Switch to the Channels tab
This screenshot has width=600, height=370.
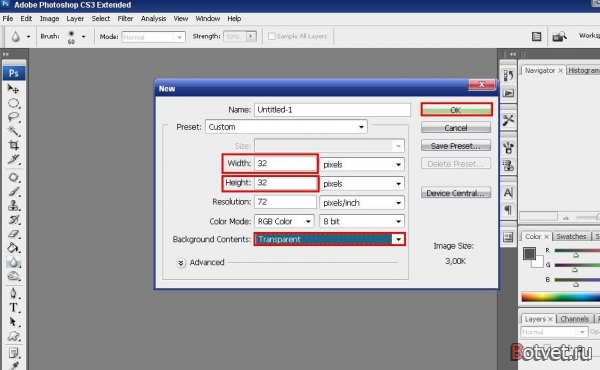[x=574, y=319]
